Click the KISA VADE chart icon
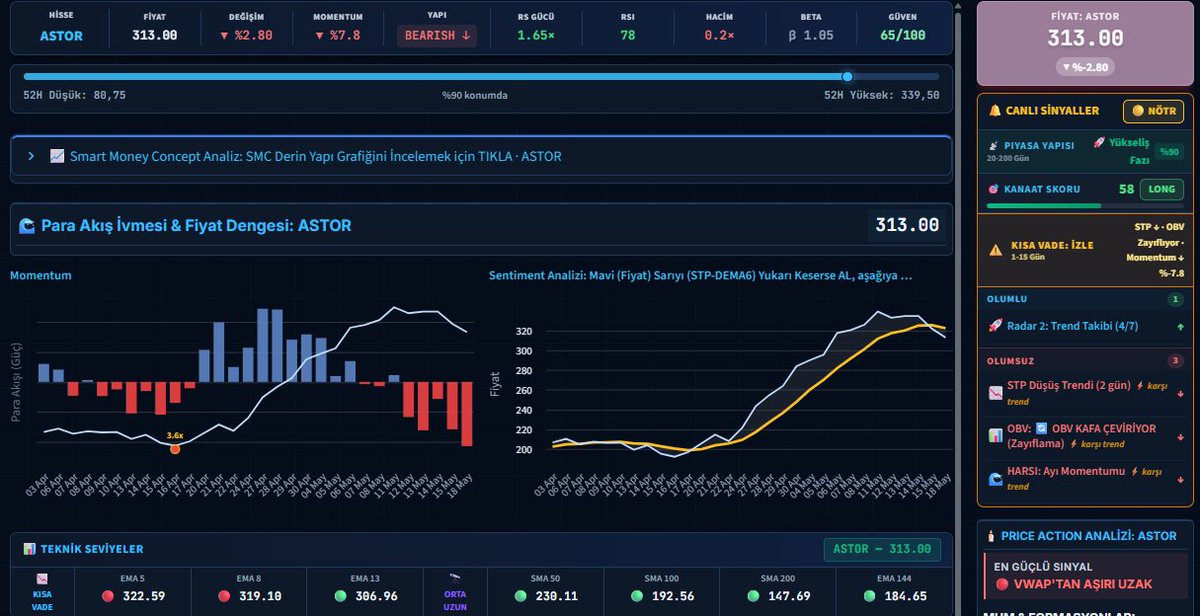The height and width of the screenshot is (616, 1200). pyautogui.click(x=41, y=579)
